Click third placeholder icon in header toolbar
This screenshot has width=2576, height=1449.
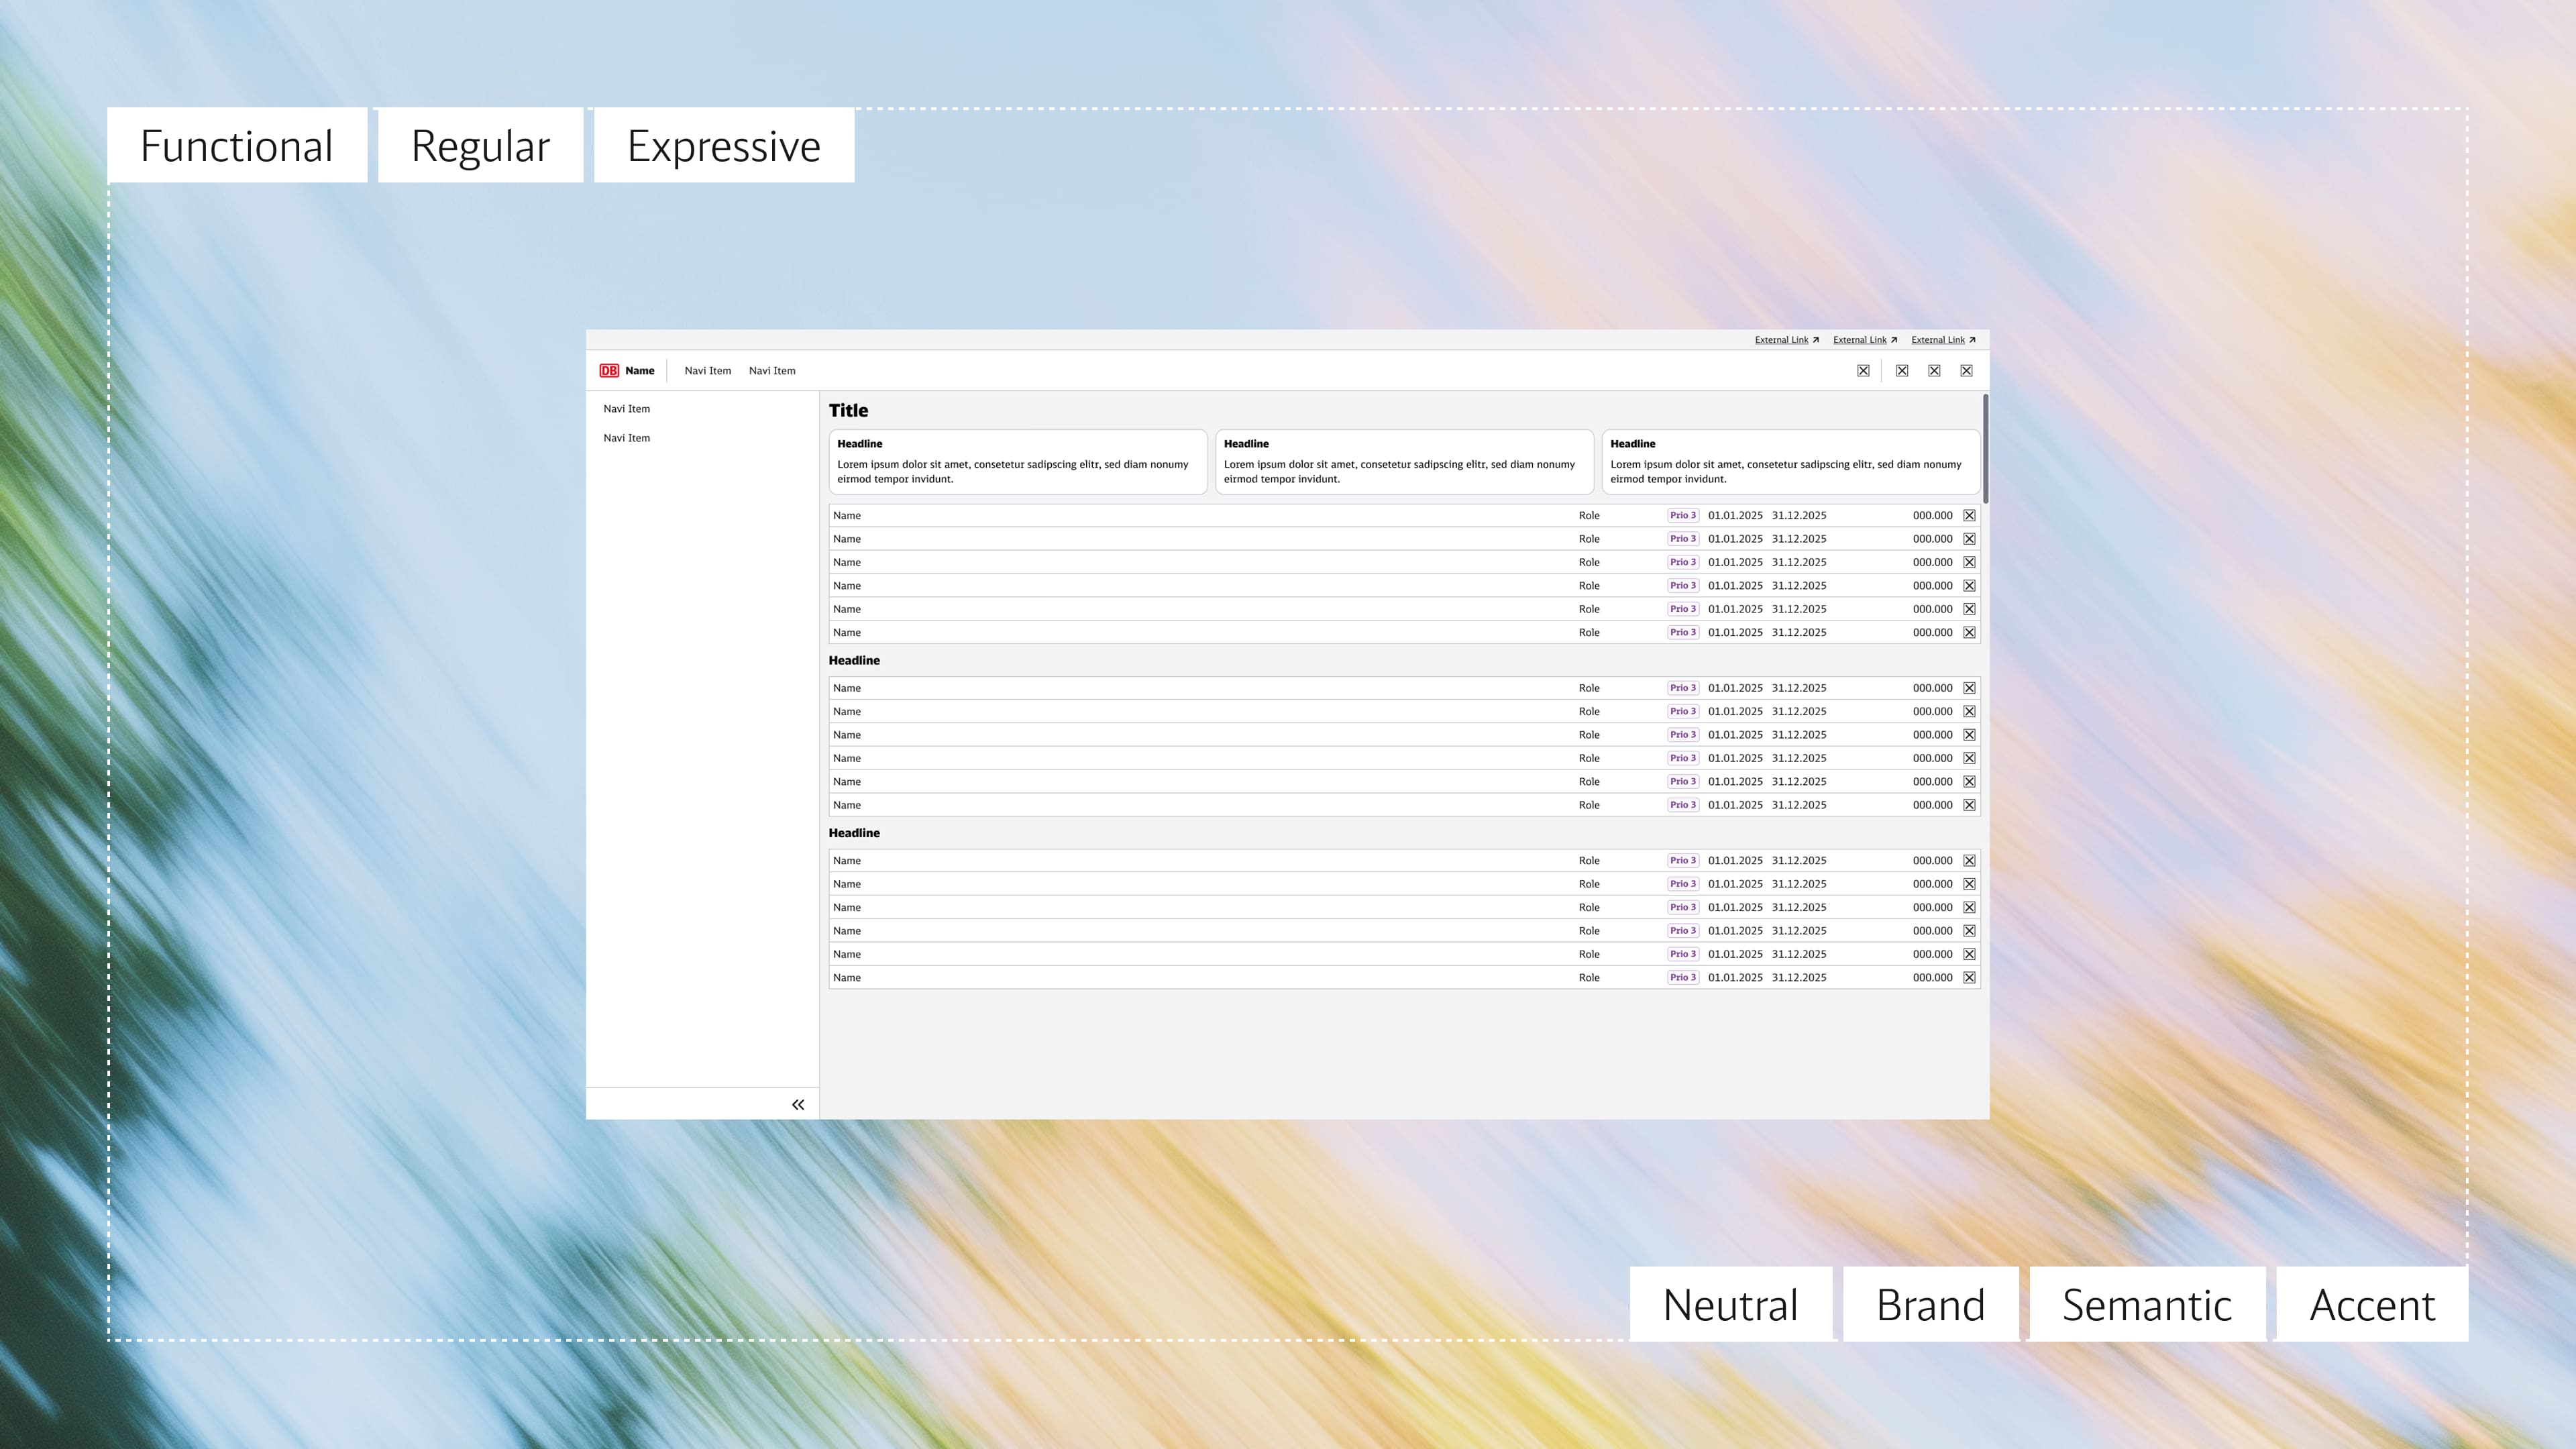(x=1934, y=371)
